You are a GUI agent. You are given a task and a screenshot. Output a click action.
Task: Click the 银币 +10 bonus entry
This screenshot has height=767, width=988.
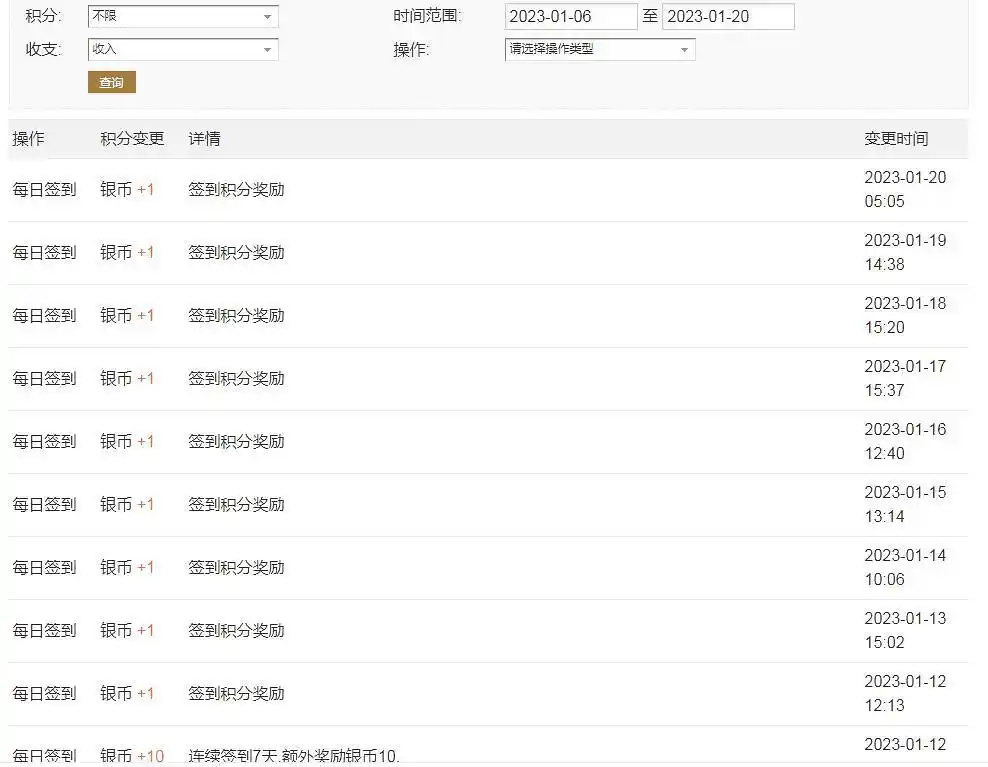coord(131,756)
